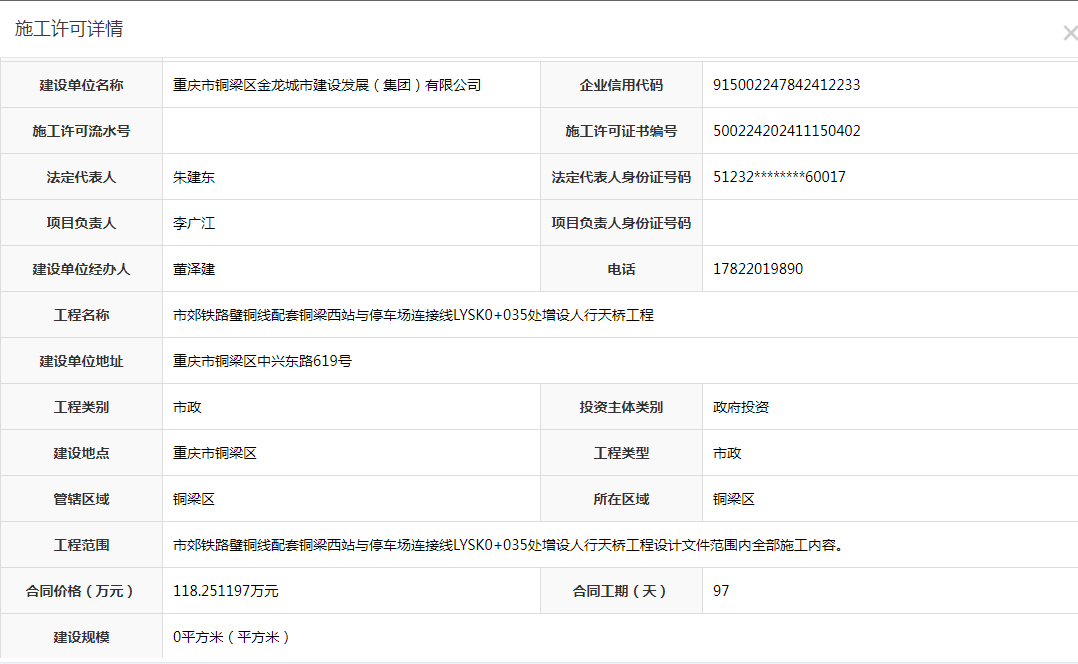Close the 施工许可详情 dialog
The height and width of the screenshot is (664, 1078).
[x=1069, y=33]
